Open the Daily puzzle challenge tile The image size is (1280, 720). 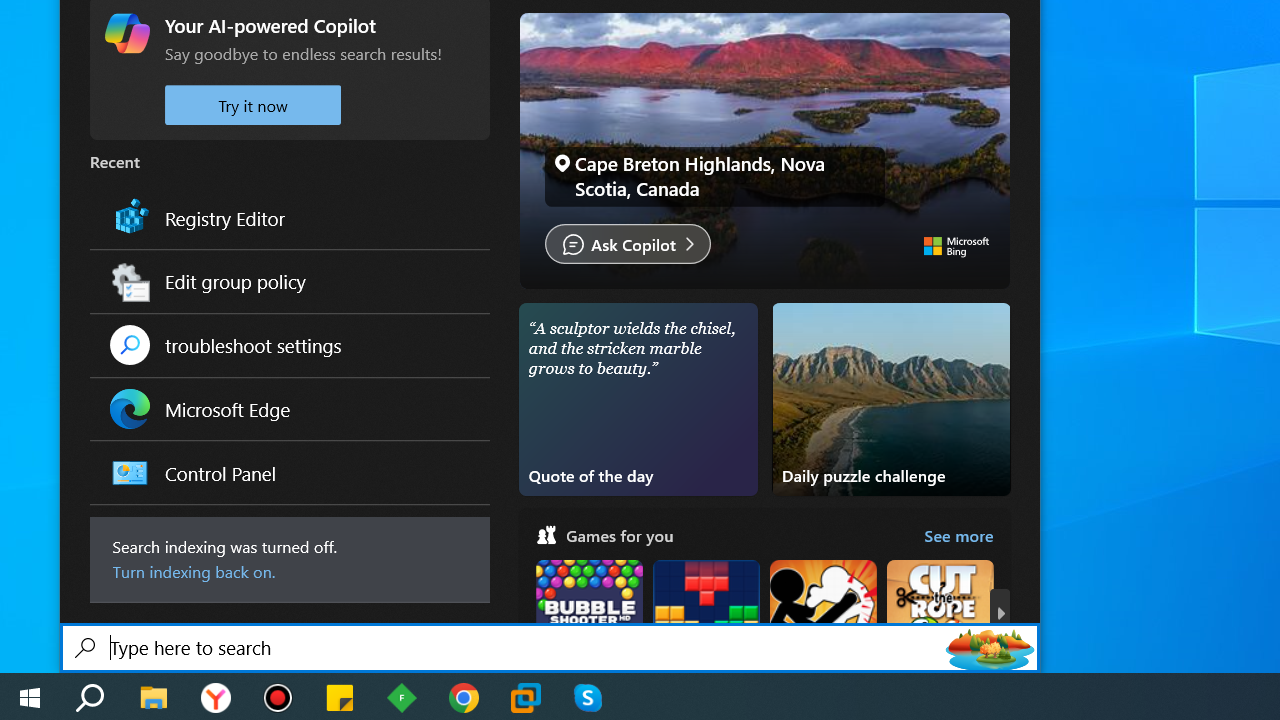click(891, 399)
